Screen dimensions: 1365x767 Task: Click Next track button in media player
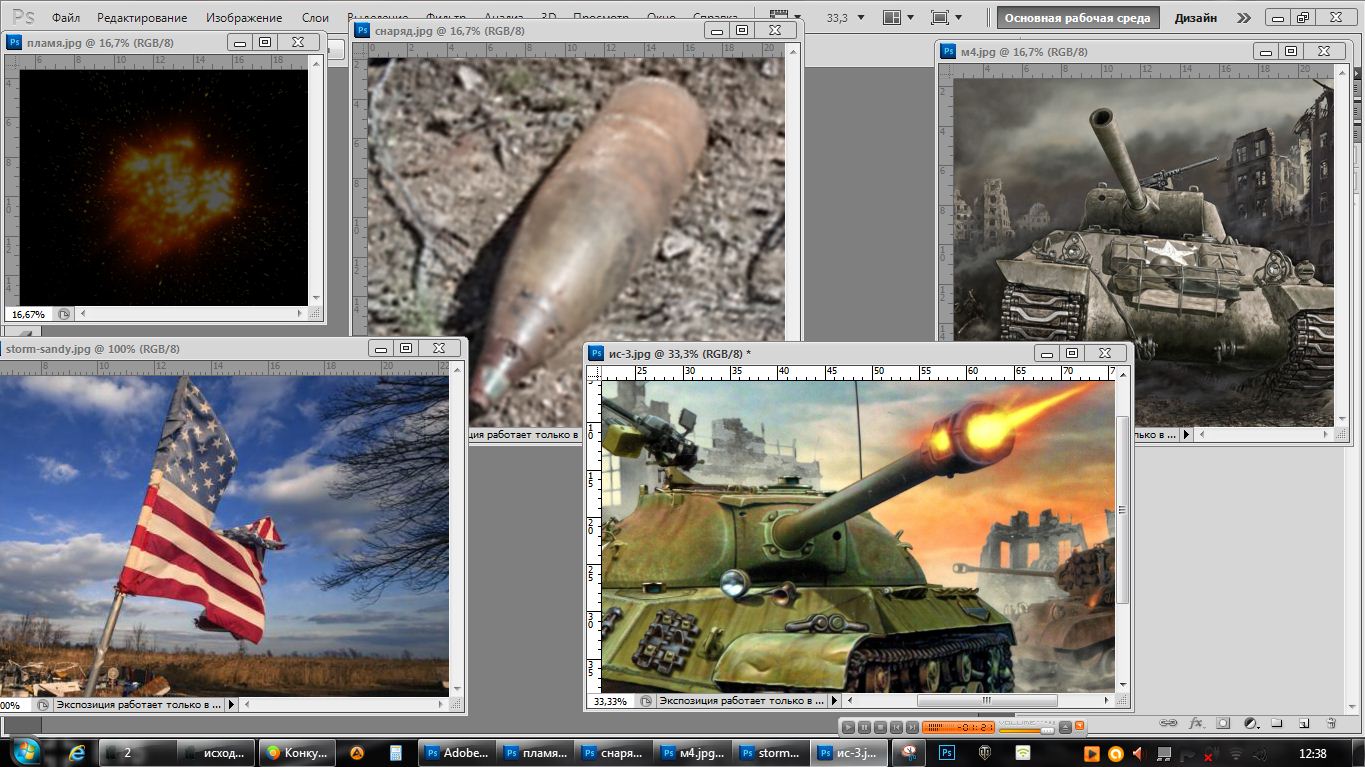coord(911,727)
